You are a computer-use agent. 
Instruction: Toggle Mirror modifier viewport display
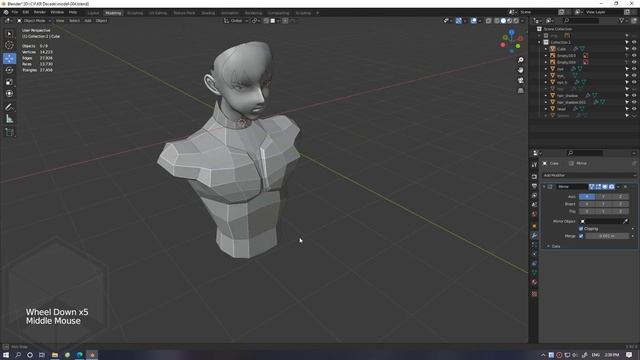605,187
